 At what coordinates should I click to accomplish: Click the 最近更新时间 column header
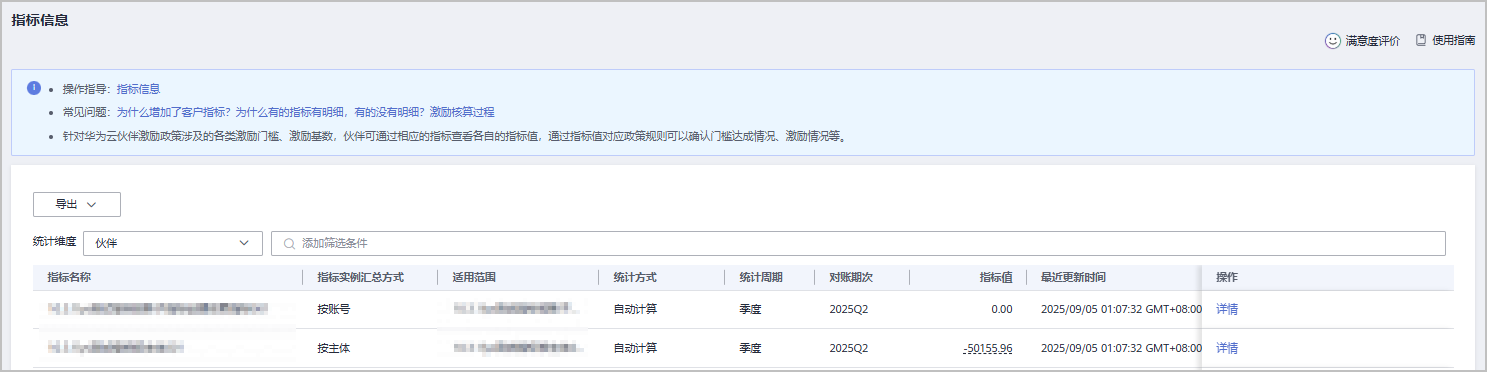pyautogui.click(x=1073, y=277)
